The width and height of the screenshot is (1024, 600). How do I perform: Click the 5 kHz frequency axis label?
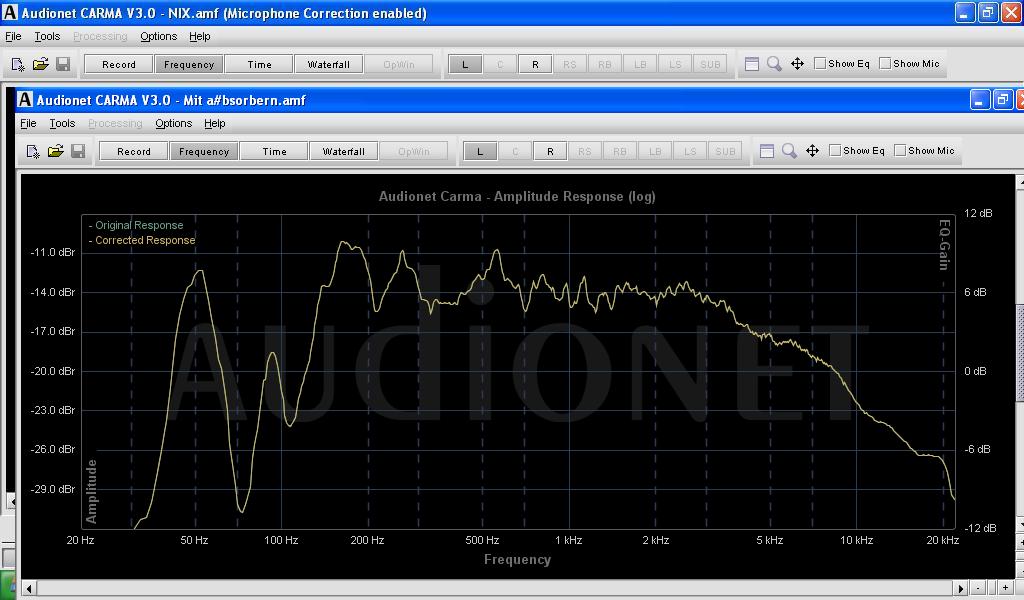(769, 540)
